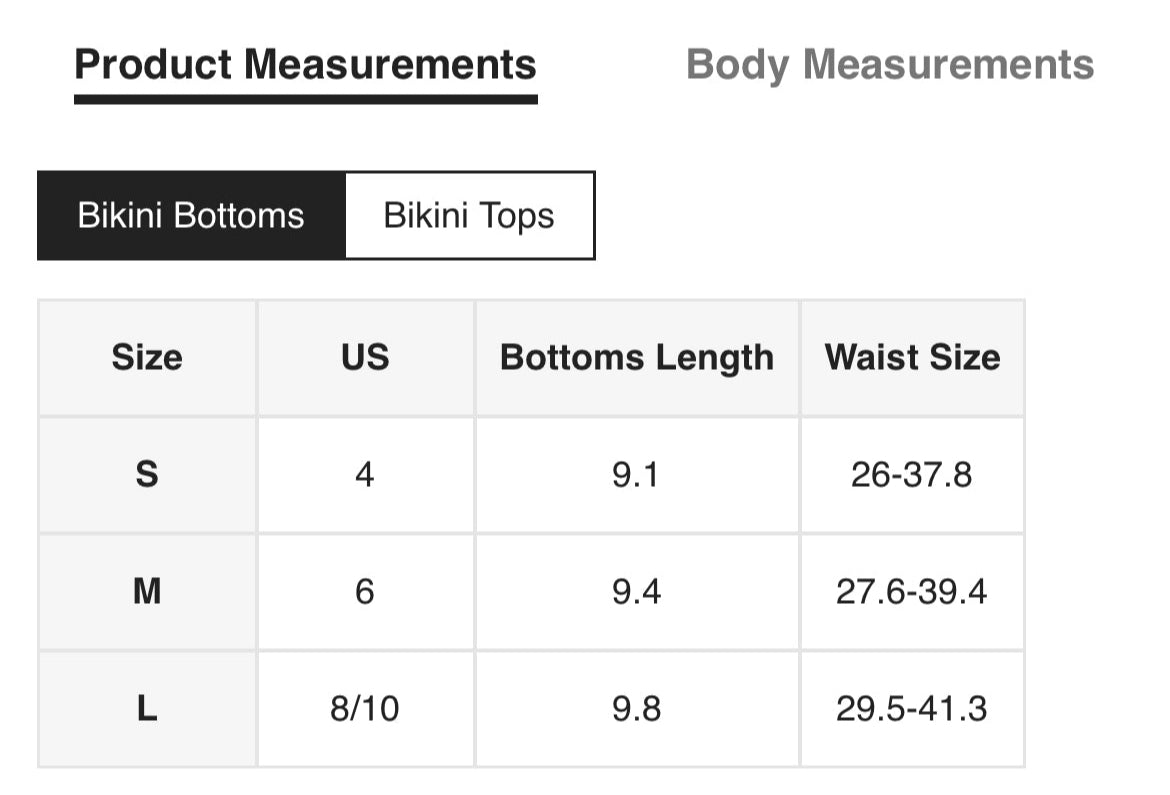Switch to Product Measurements tab

pyautogui.click(x=305, y=65)
